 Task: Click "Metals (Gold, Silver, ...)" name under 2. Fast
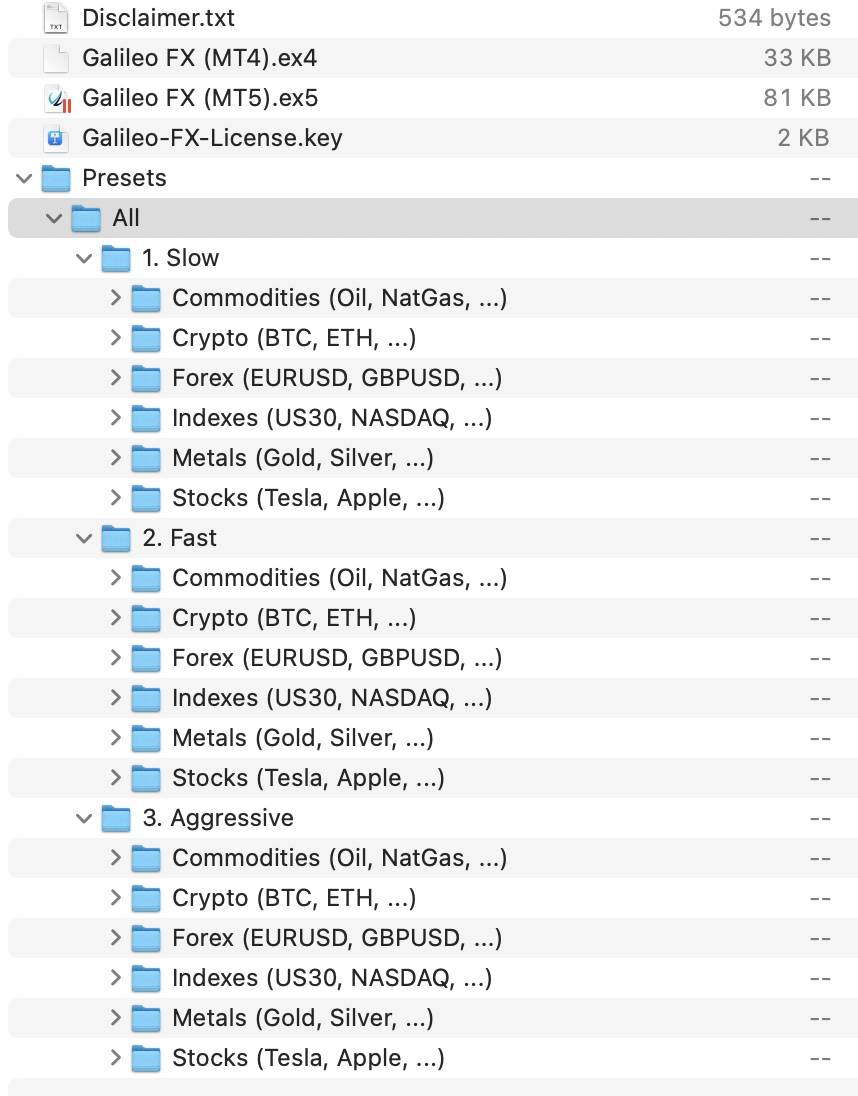(x=303, y=738)
